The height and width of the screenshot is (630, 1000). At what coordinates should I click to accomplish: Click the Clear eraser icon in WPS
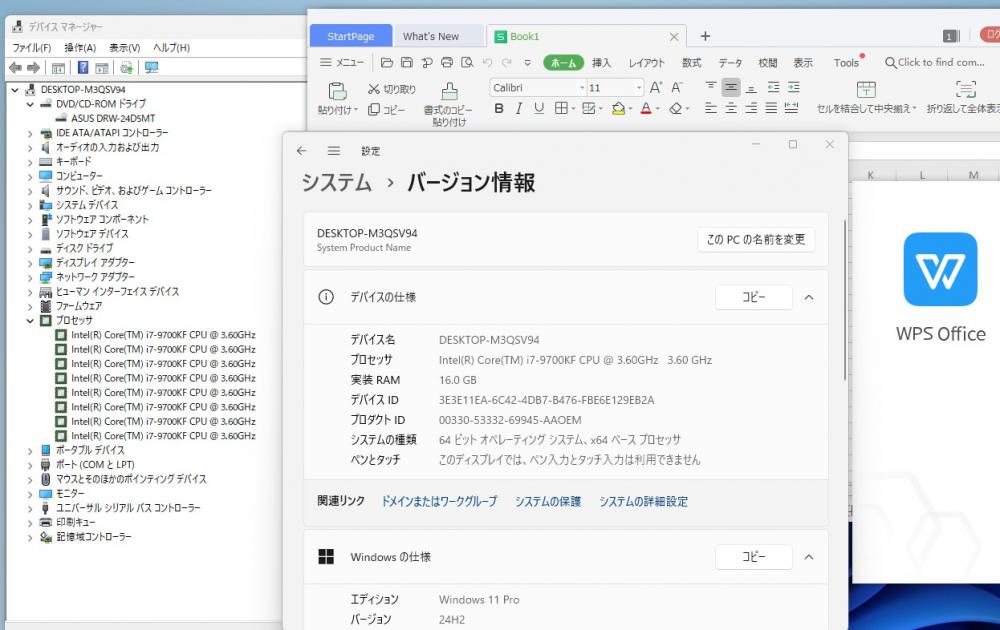pos(675,109)
